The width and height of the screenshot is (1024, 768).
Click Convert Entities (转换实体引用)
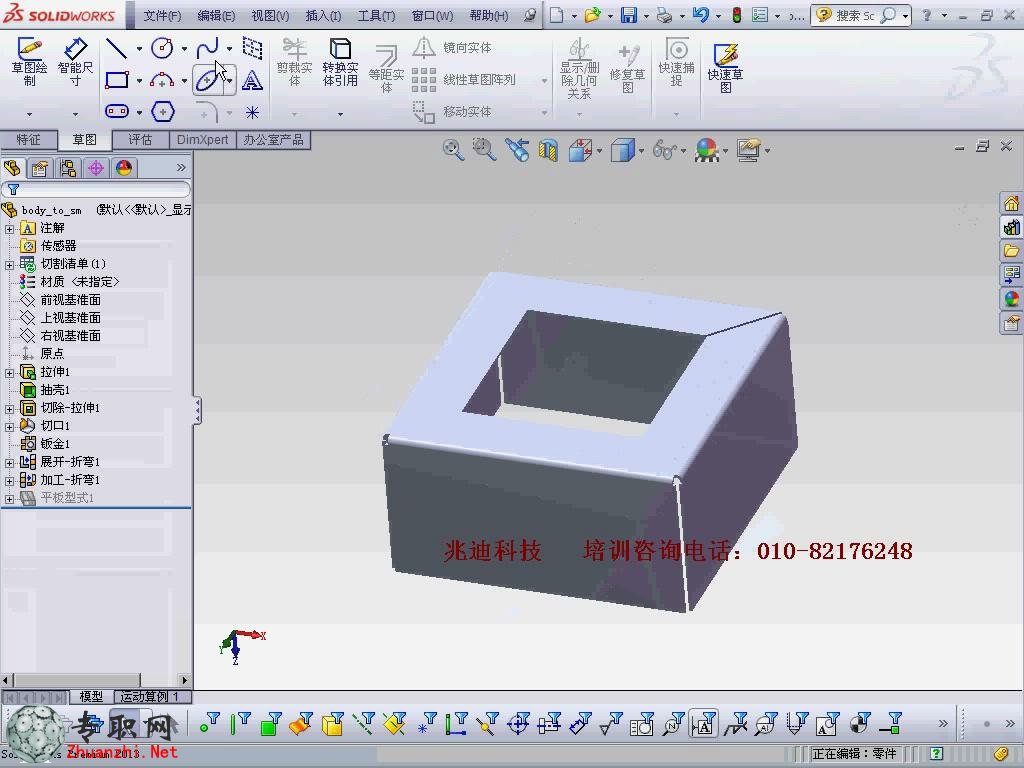[x=340, y=62]
